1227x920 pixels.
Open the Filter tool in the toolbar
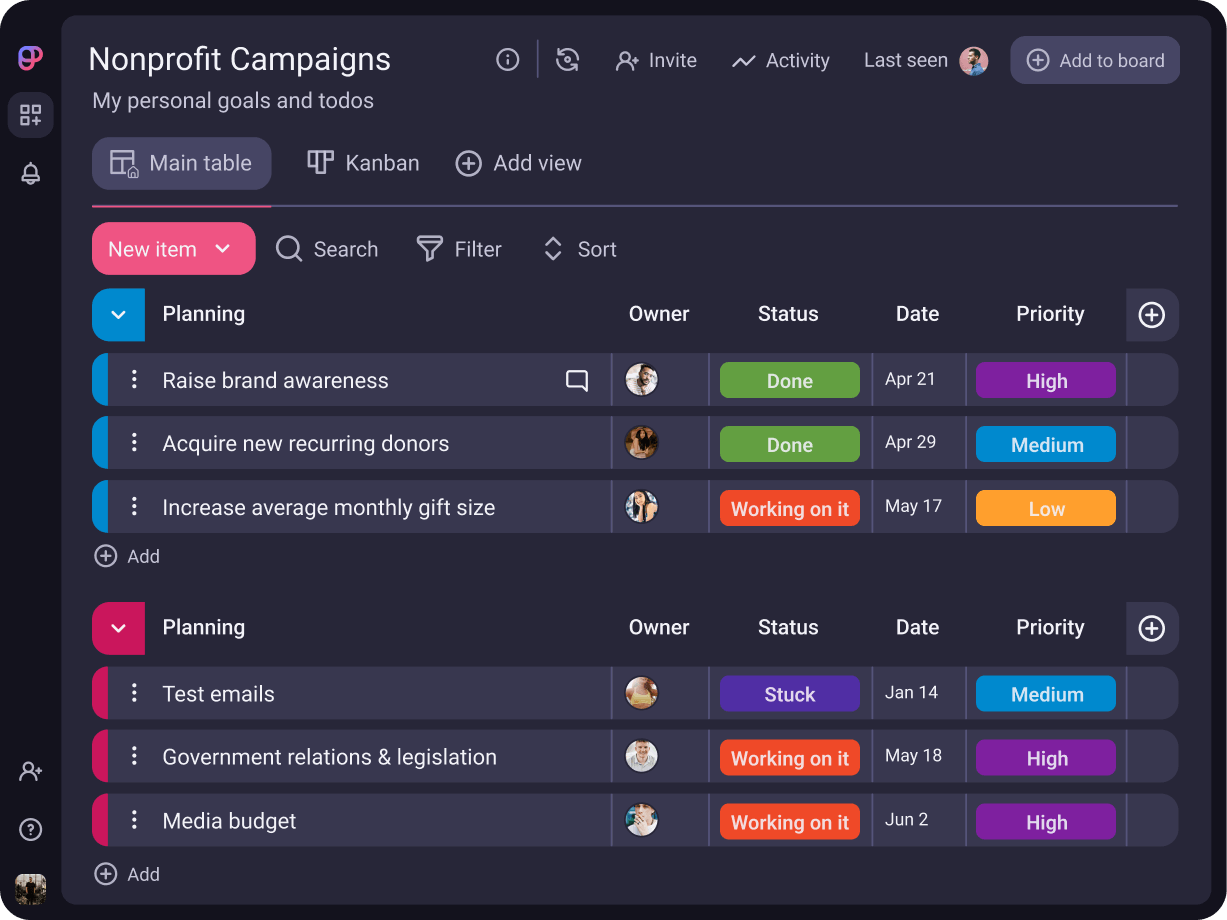coord(459,249)
